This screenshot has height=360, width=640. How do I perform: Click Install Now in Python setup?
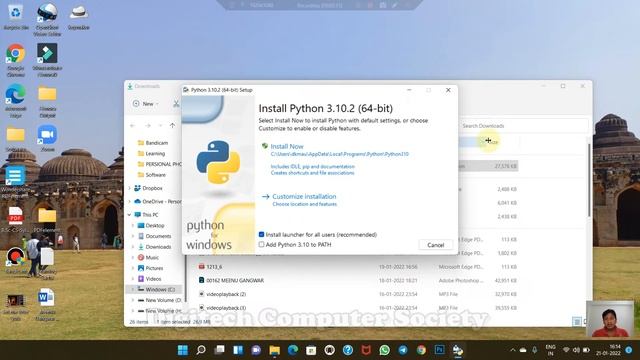(287, 146)
